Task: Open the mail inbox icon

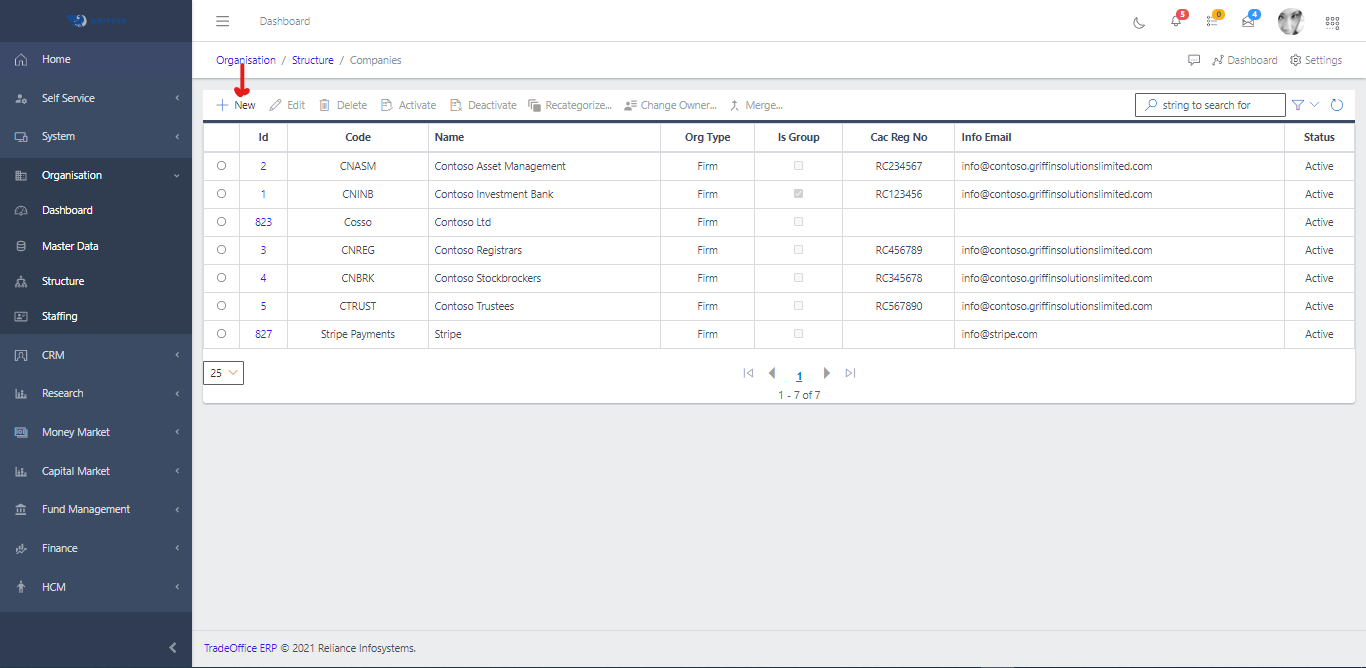Action: [1248, 22]
